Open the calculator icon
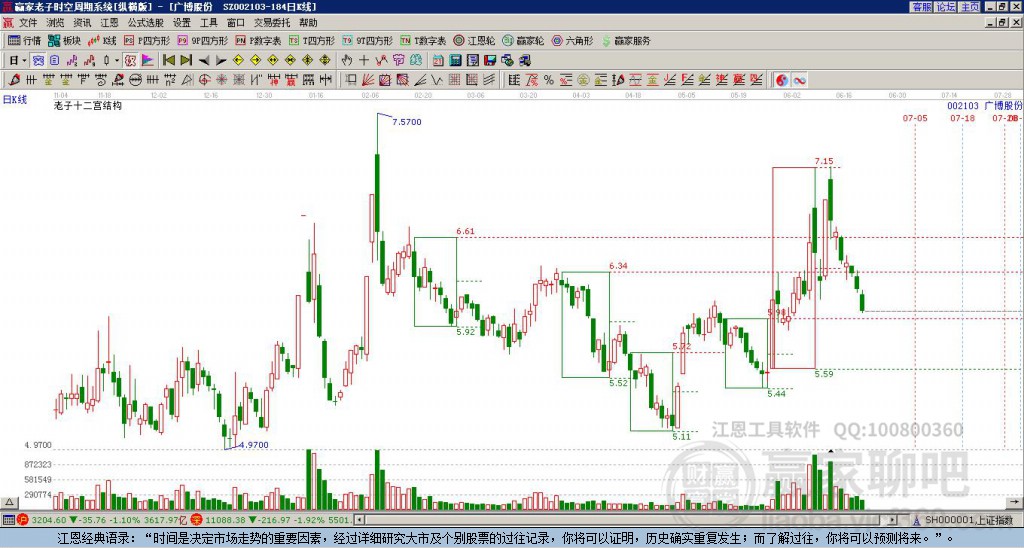The image size is (1024, 548). click(x=455, y=60)
